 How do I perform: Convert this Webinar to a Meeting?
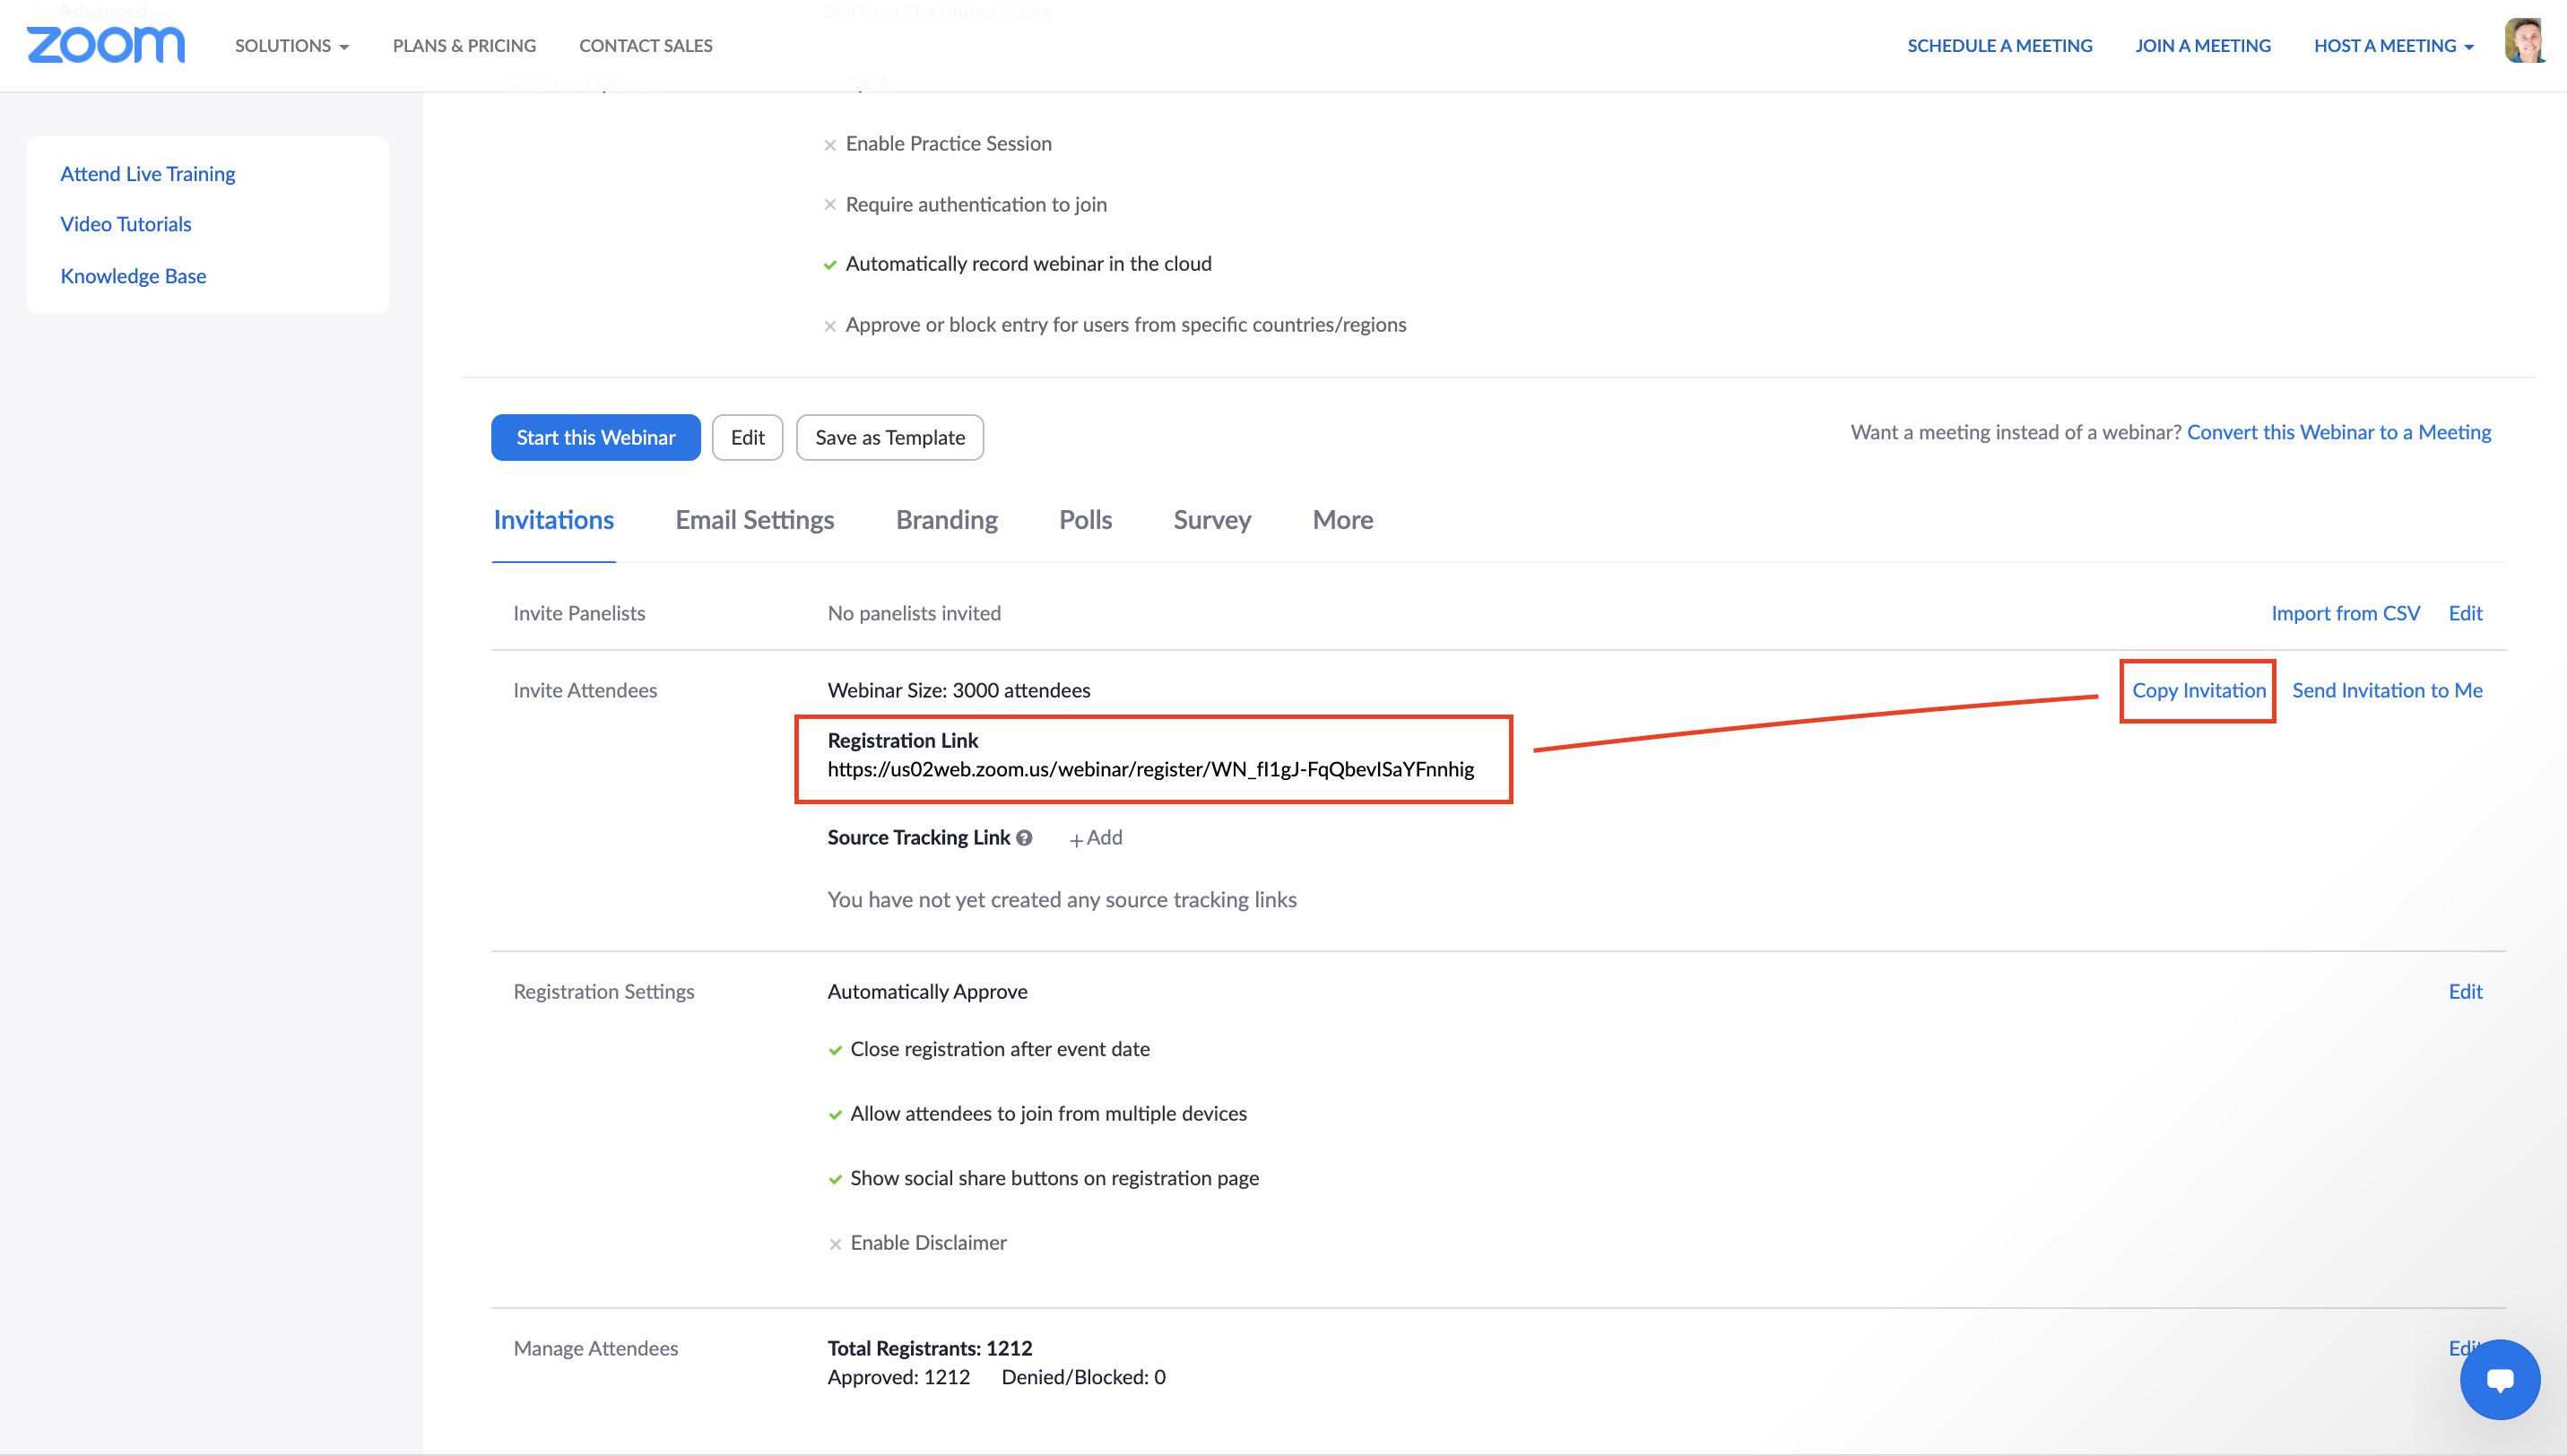[x=2338, y=432]
